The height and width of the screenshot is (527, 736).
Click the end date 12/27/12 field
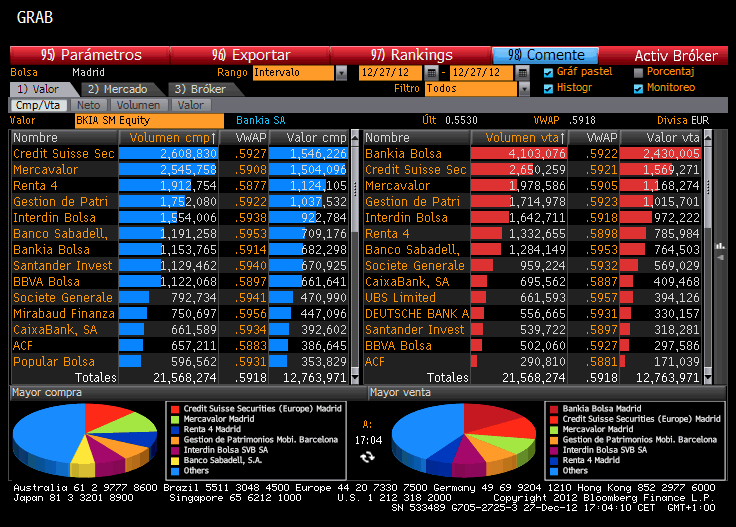(x=481, y=73)
